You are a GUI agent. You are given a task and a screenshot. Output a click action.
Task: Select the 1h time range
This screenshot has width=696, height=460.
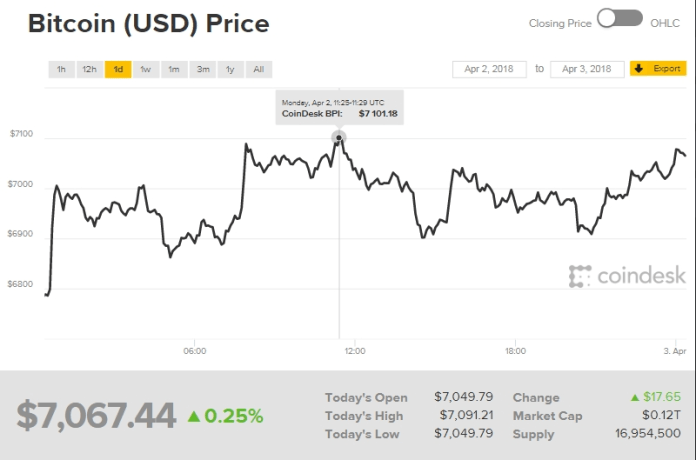coord(61,69)
